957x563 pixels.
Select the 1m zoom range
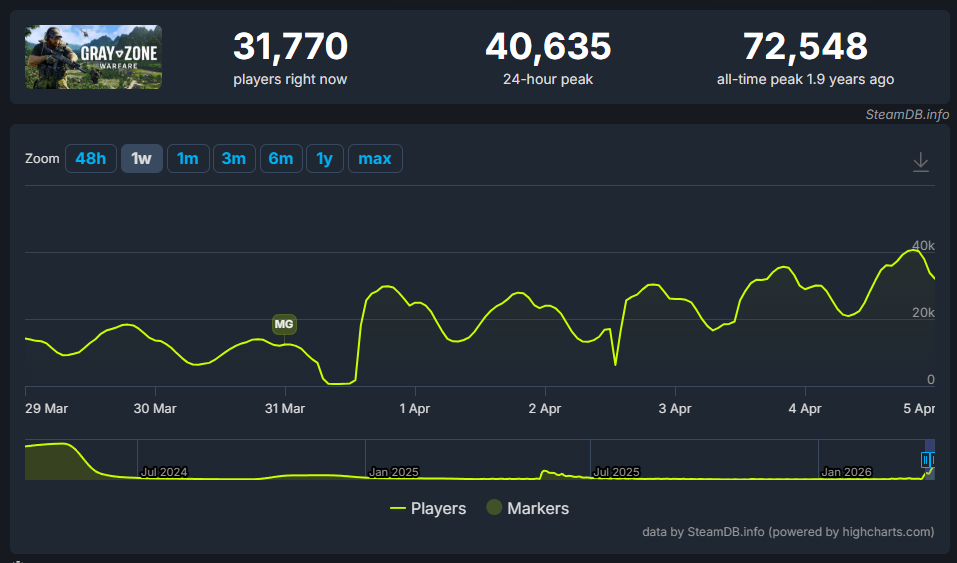pyautogui.click(x=188, y=159)
